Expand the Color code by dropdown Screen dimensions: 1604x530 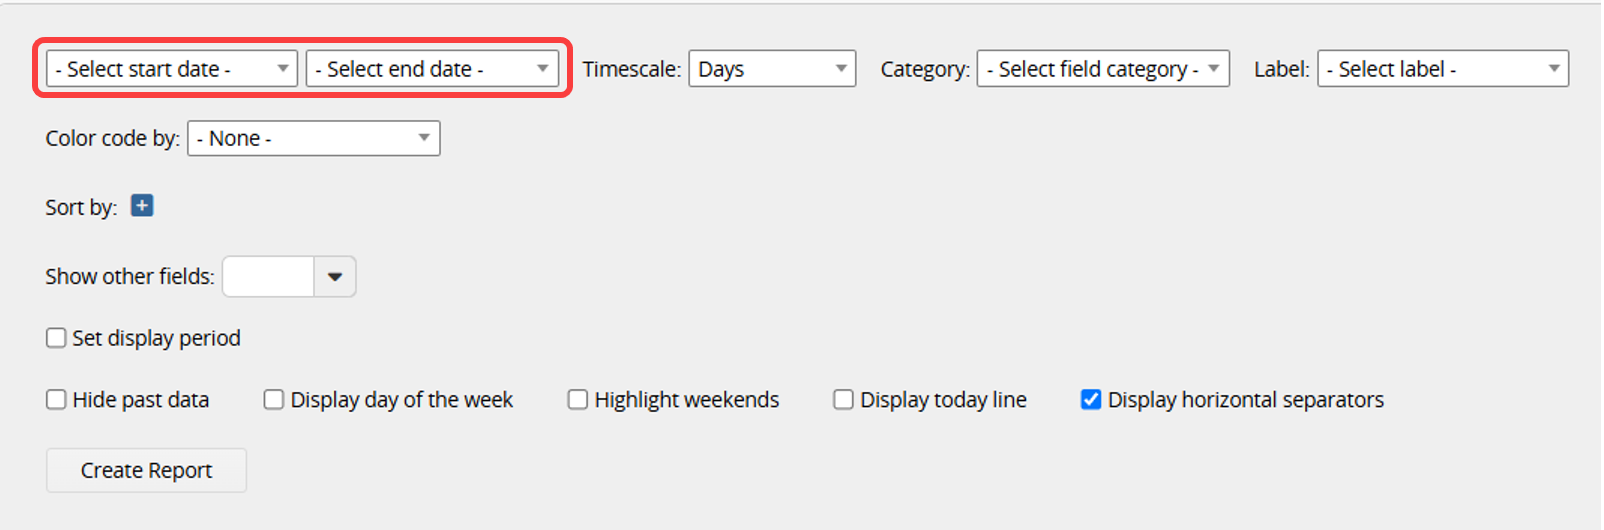314,138
